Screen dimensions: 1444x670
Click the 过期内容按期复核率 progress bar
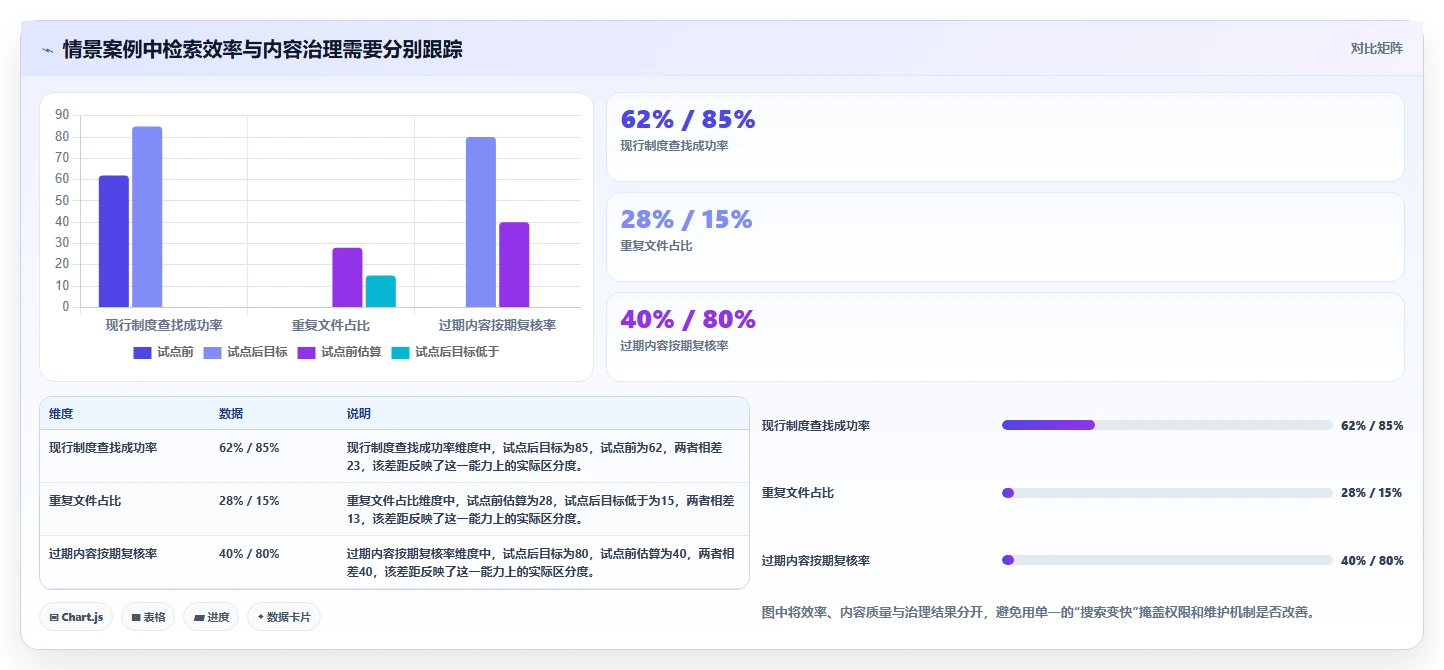[1167, 560]
